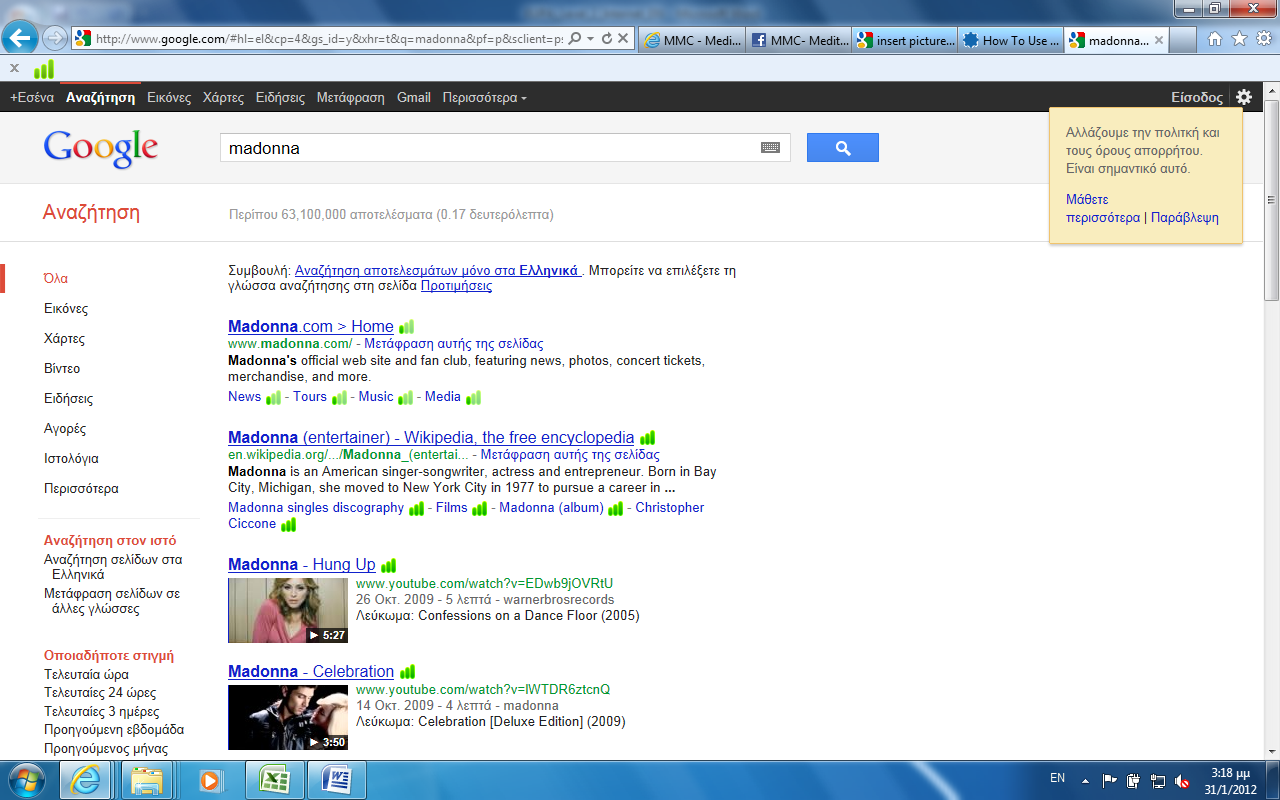
Task: Click rating icon next to Hung Up result
Action: 388,565
